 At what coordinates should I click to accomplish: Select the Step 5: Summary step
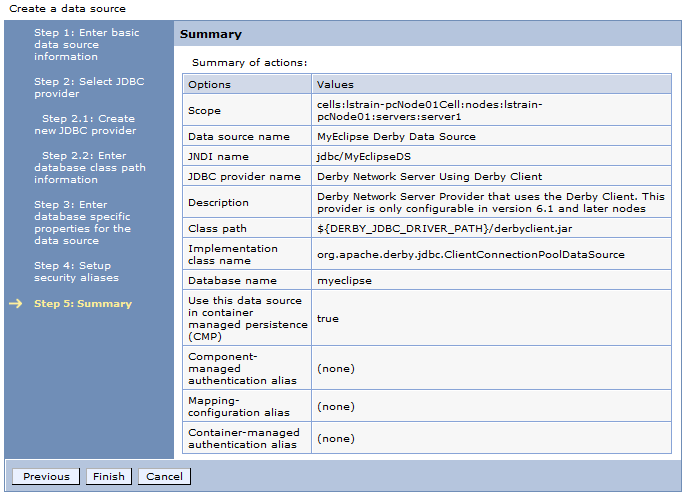[x=83, y=304]
